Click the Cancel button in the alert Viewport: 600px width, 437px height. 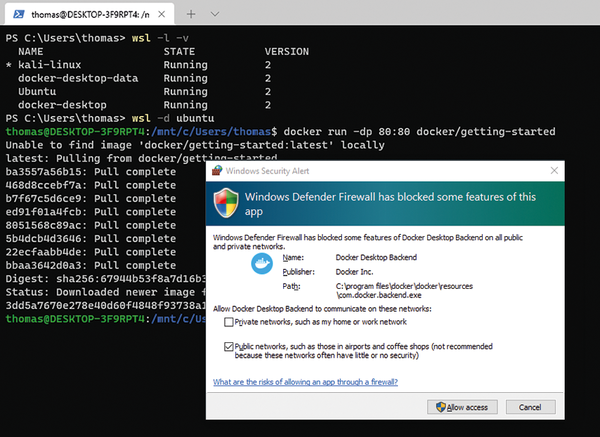530,407
